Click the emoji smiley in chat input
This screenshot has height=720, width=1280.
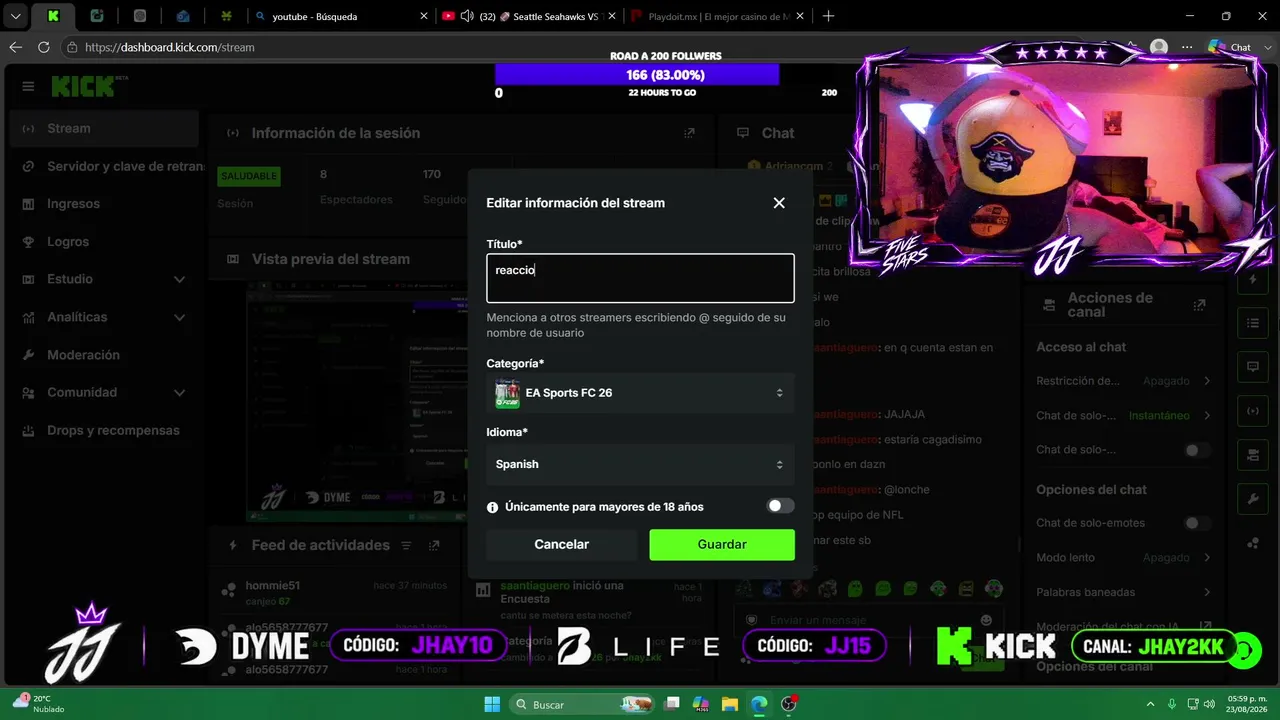pos(986,620)
